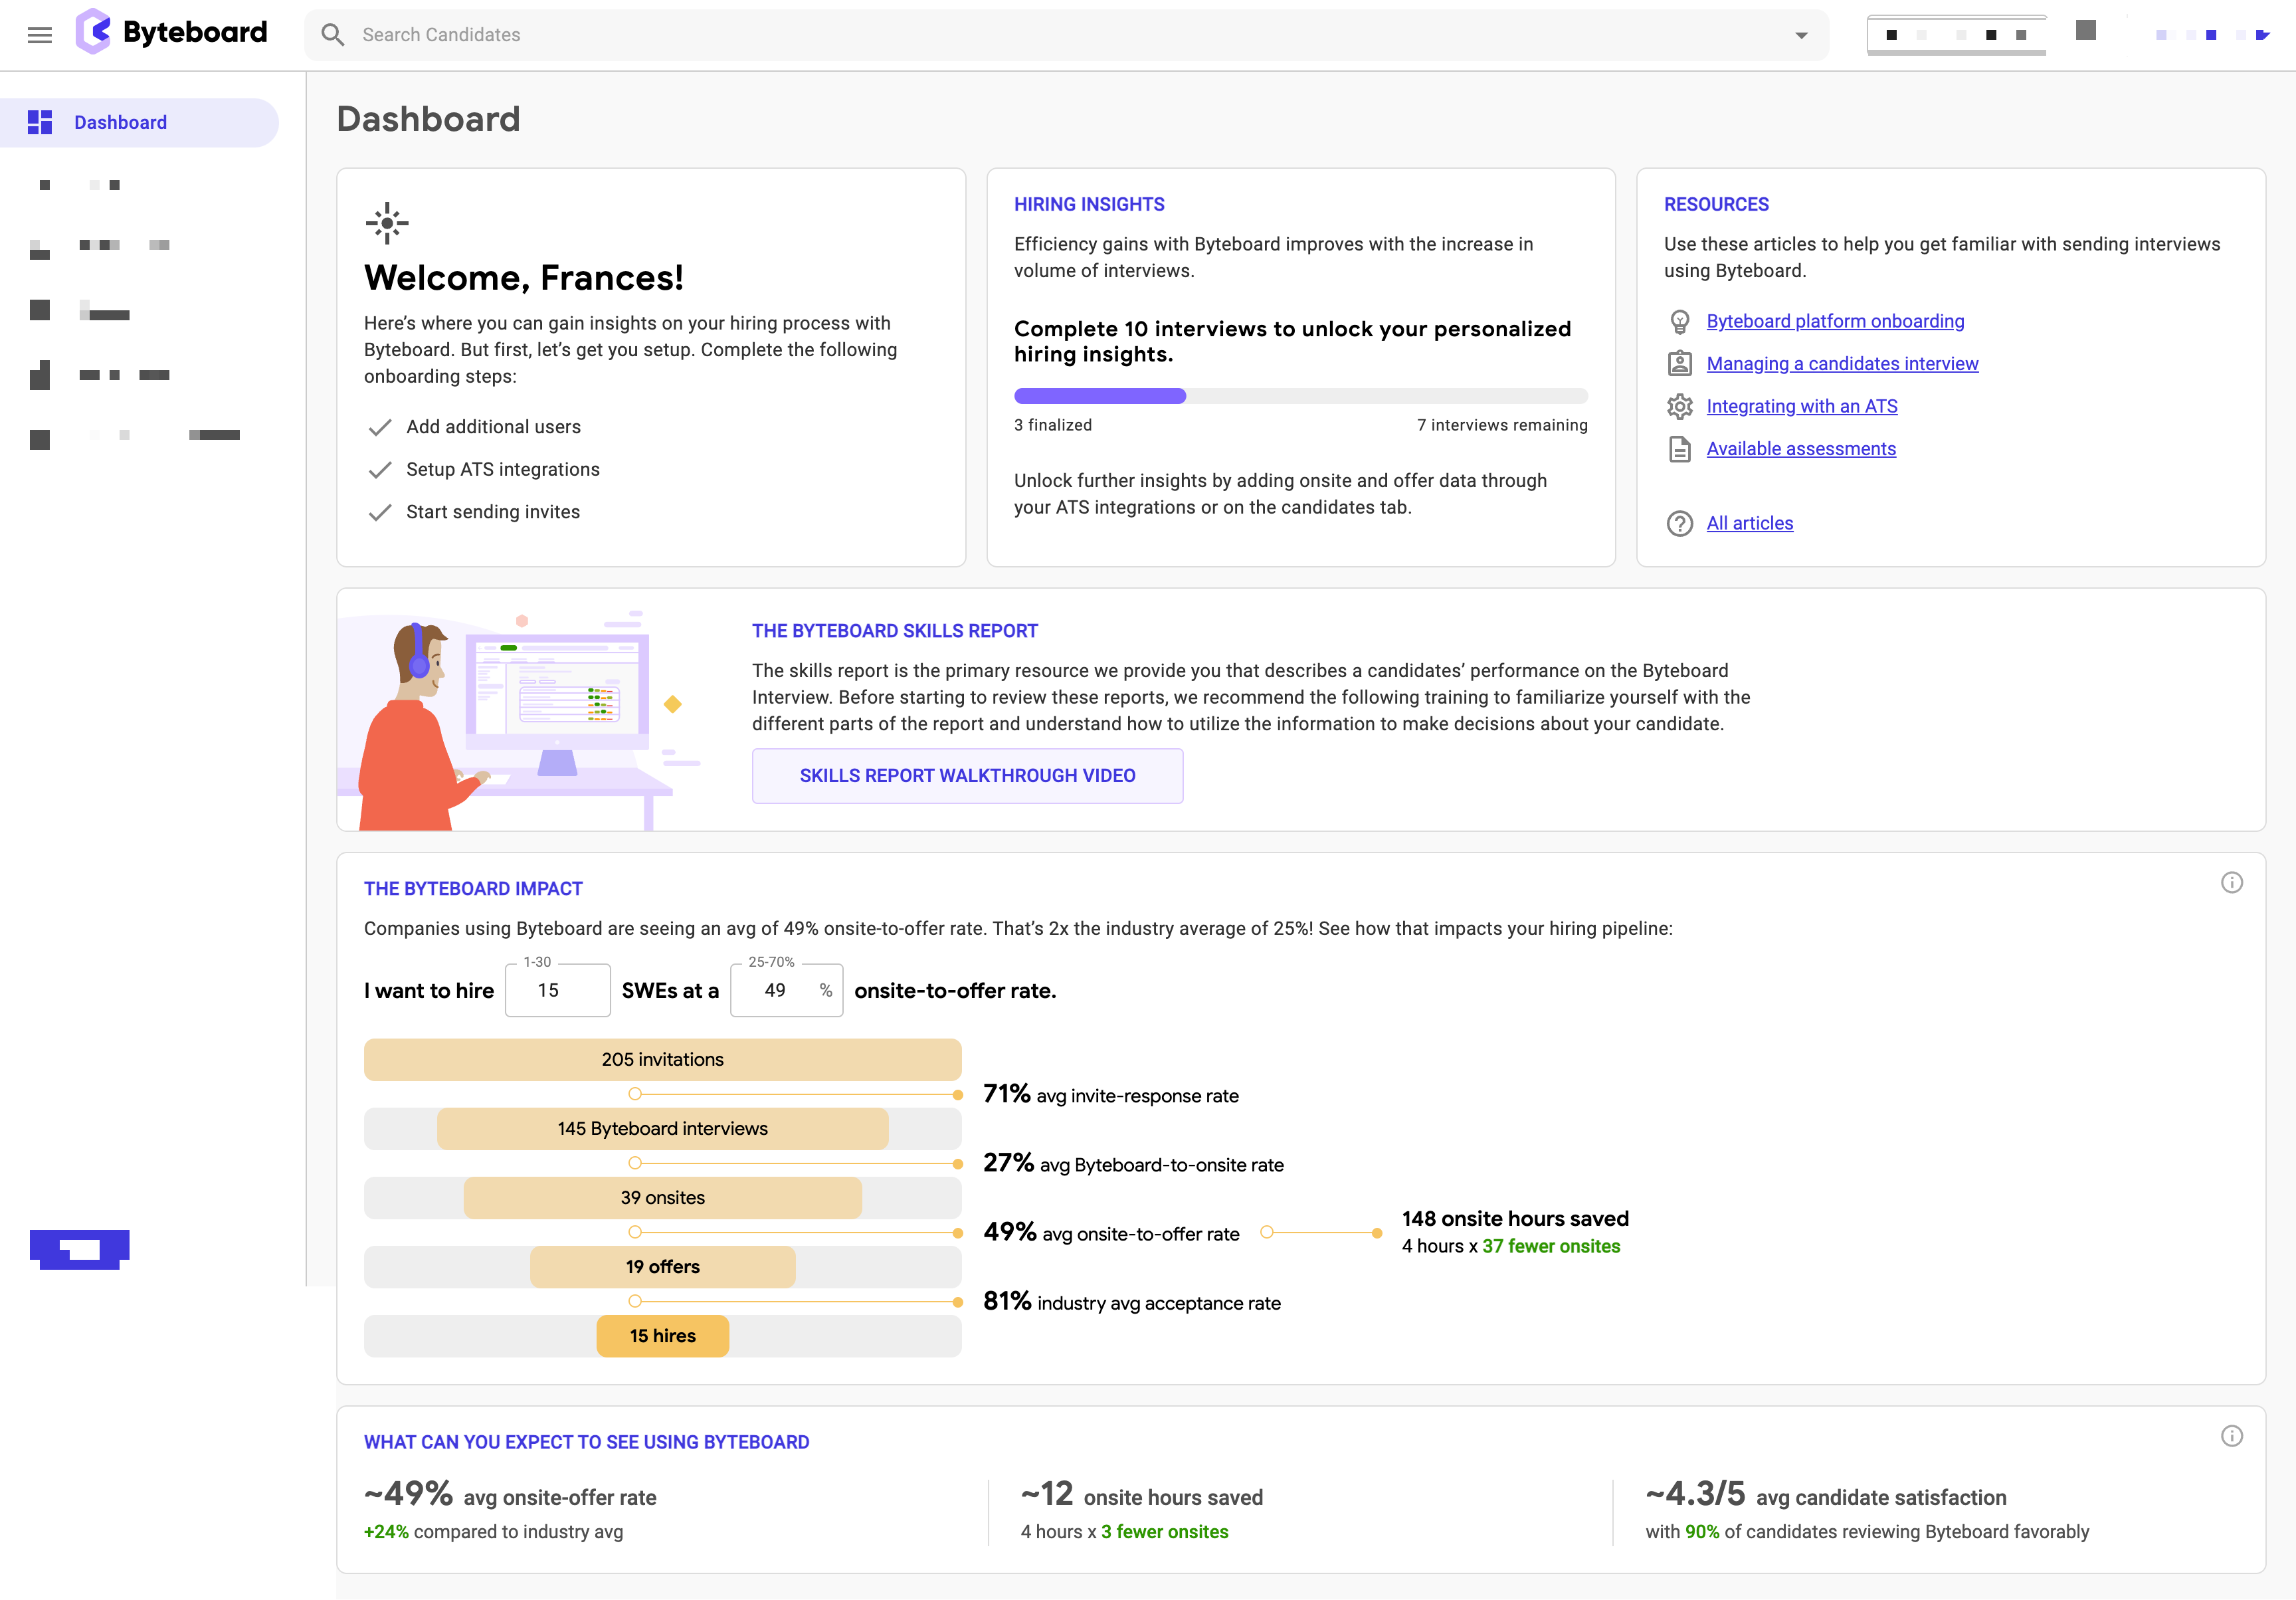Open the hamburger menu icon
Screen dimensions: 2296x1600
click(40, 35)
